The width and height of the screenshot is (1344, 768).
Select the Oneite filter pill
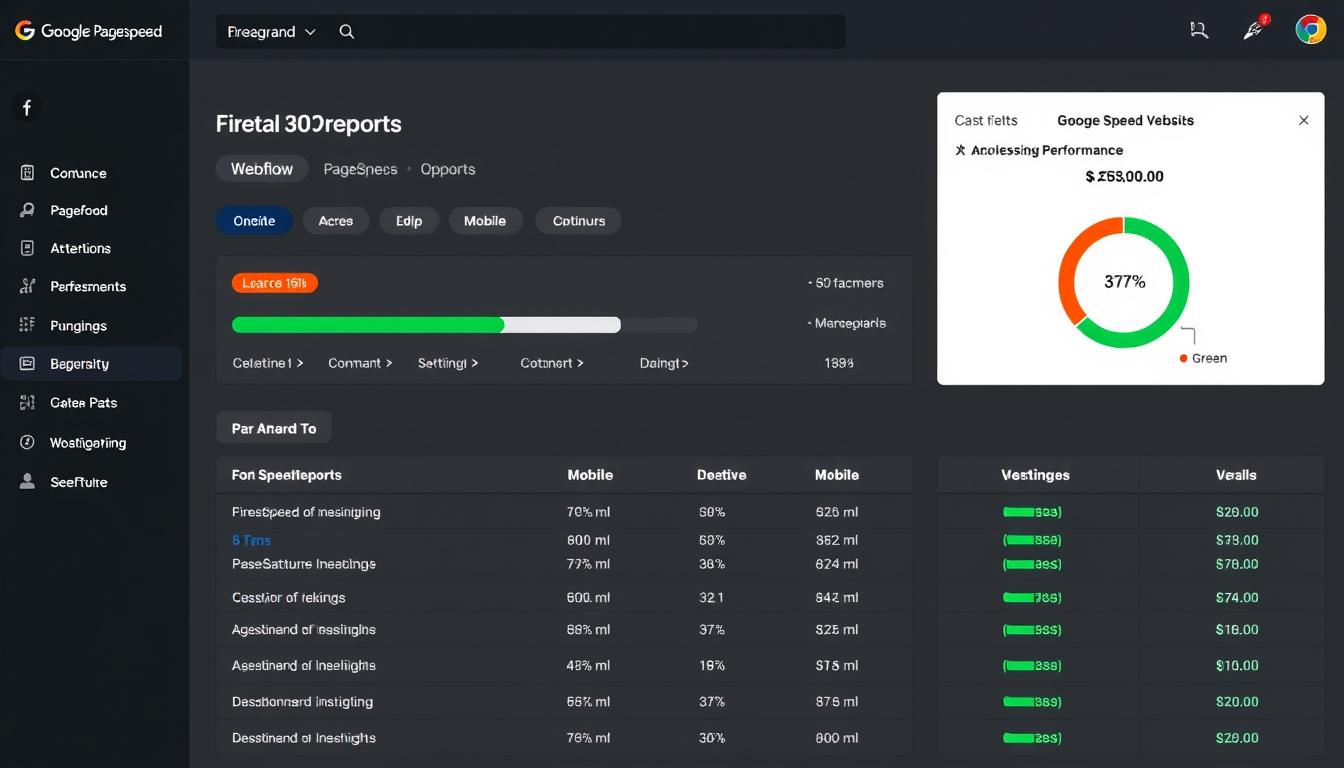point(254,221)
